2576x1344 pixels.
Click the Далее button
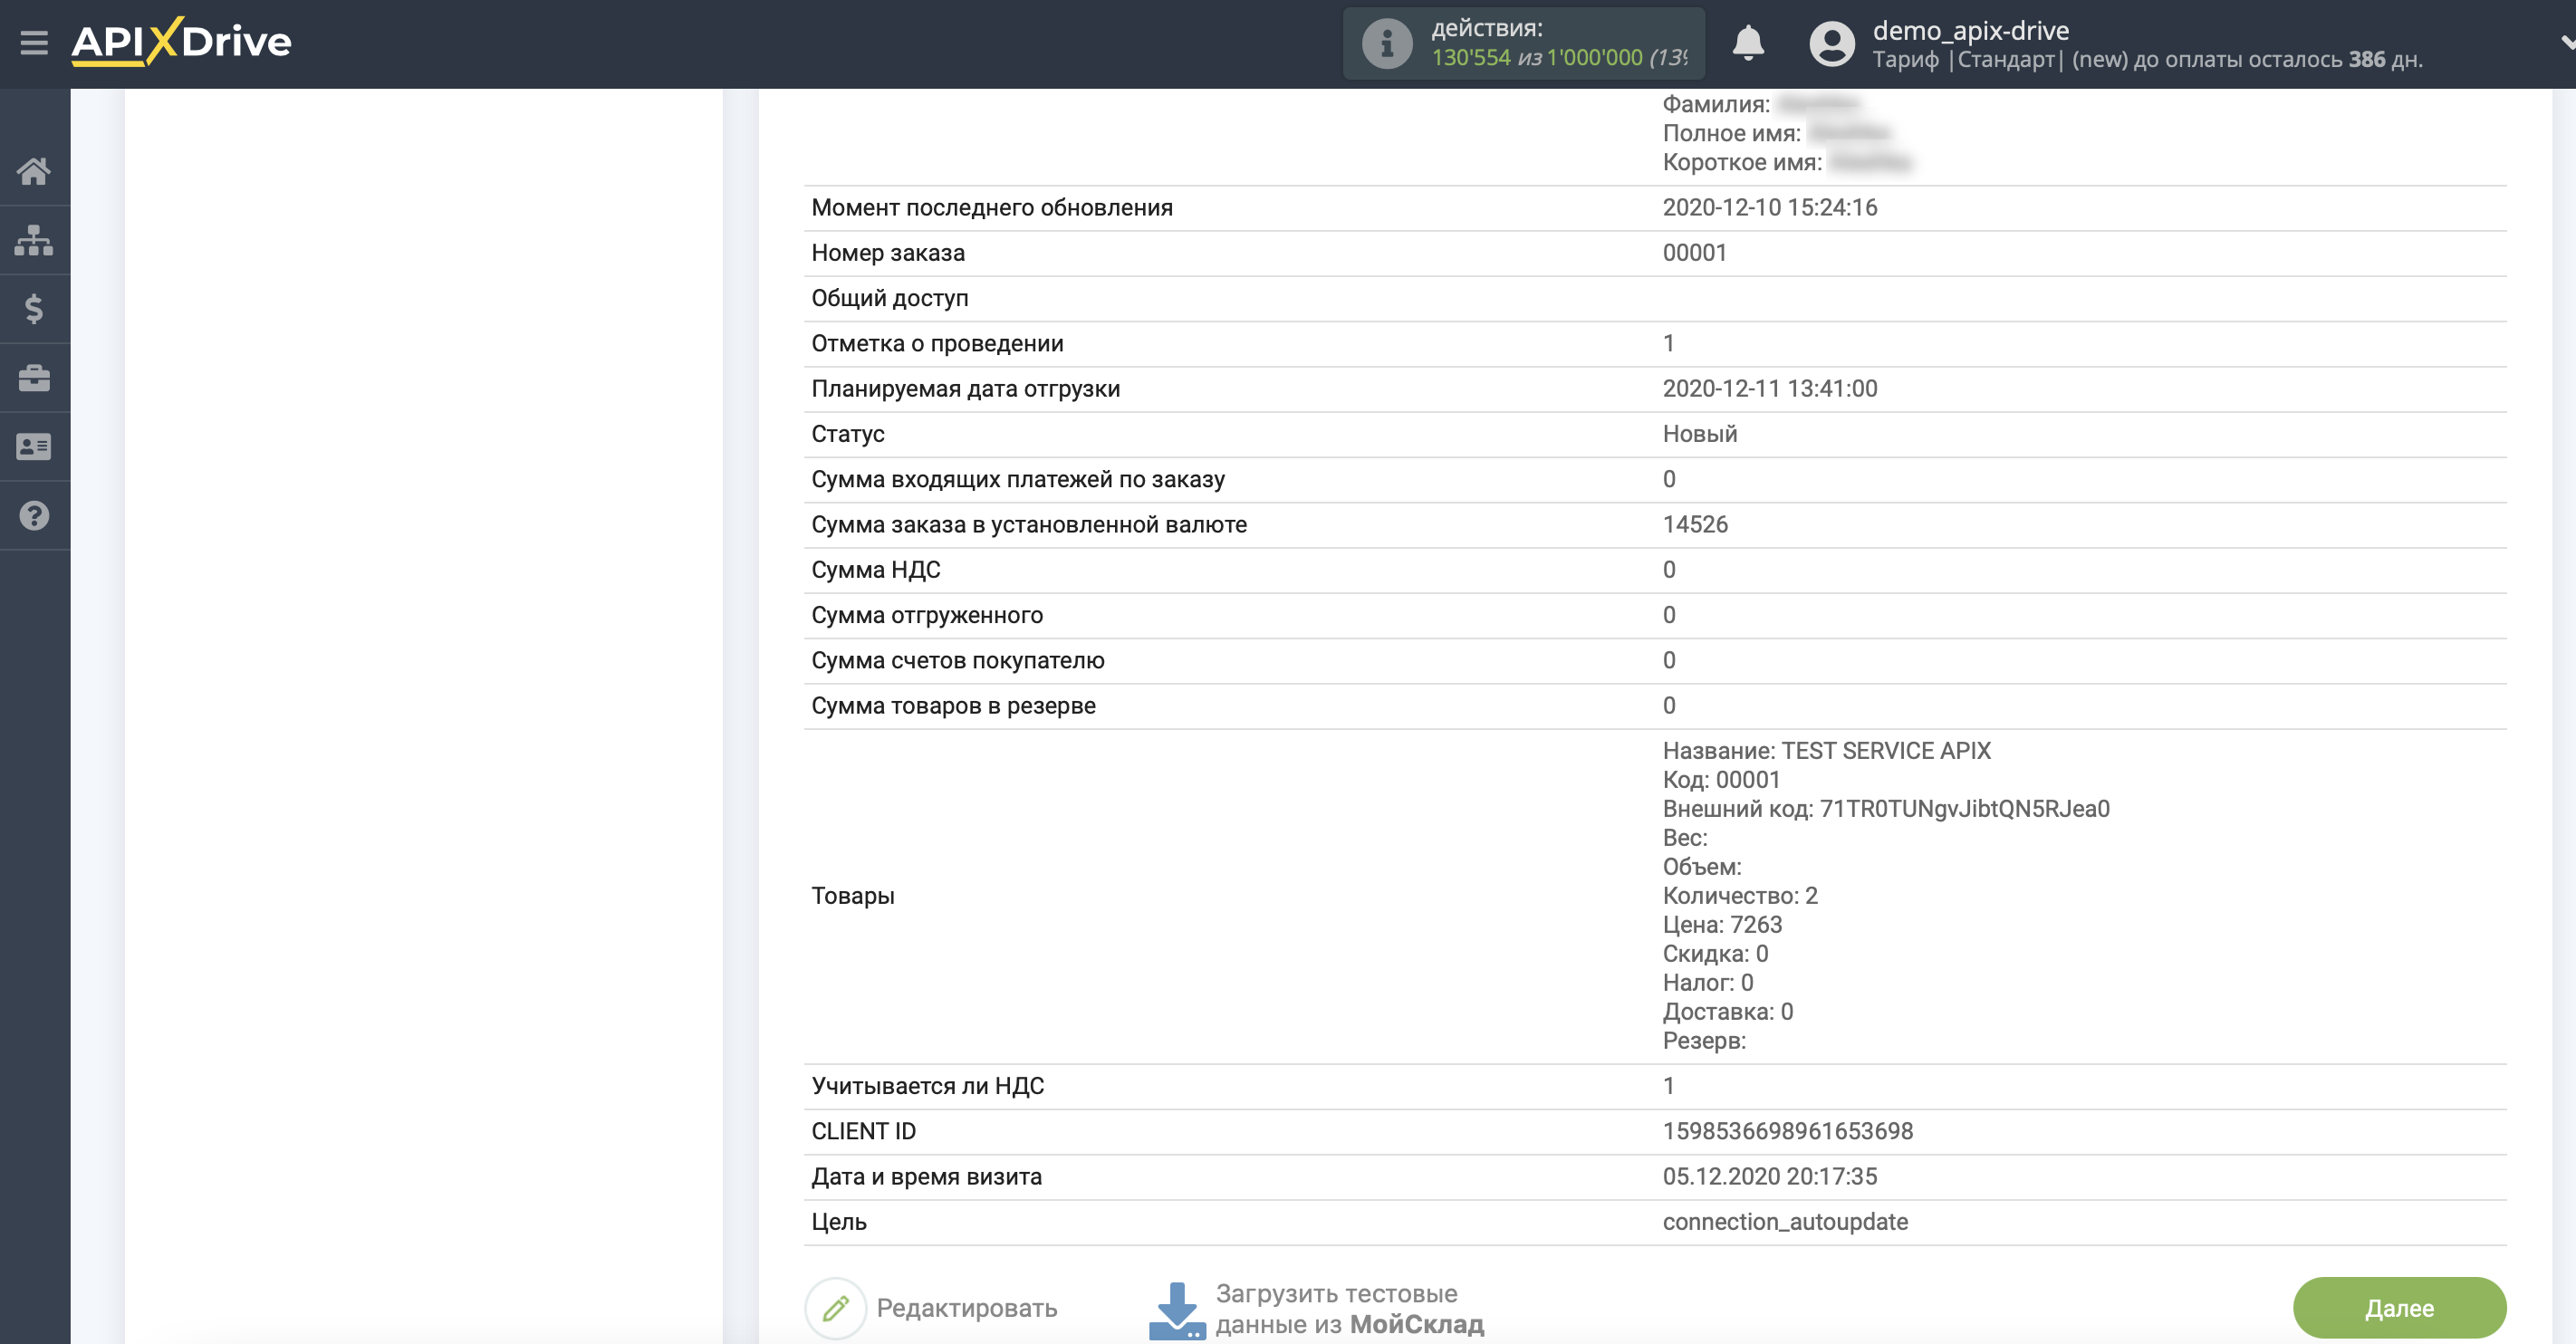click(2399, 1308)
